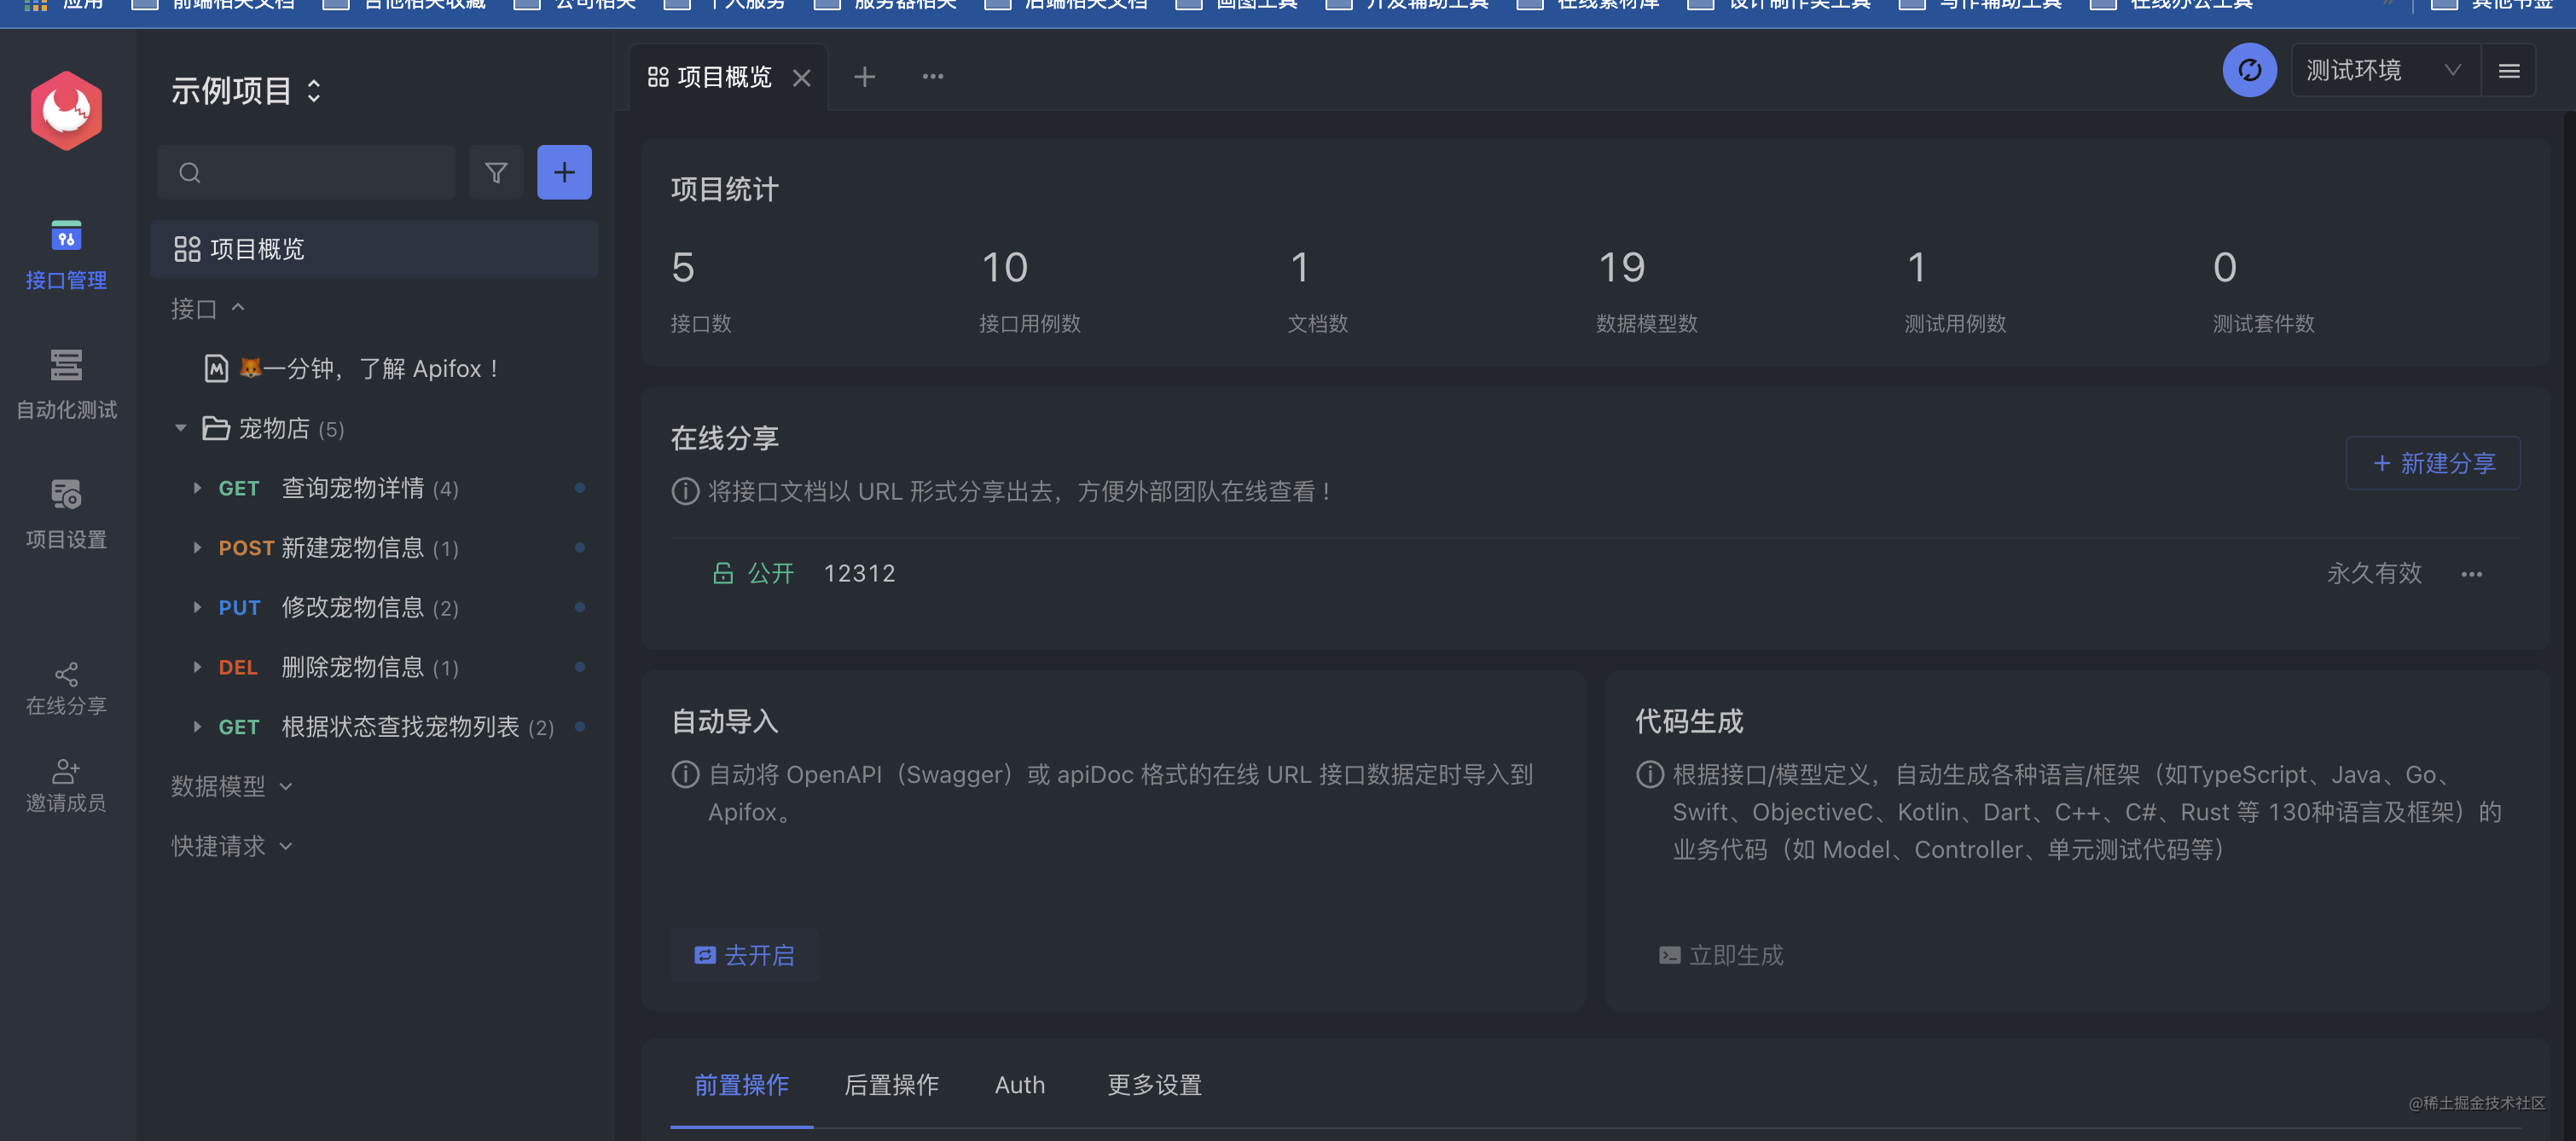
Task: Click the 项目概览 grid icon in sidebar
Action: 187,249
